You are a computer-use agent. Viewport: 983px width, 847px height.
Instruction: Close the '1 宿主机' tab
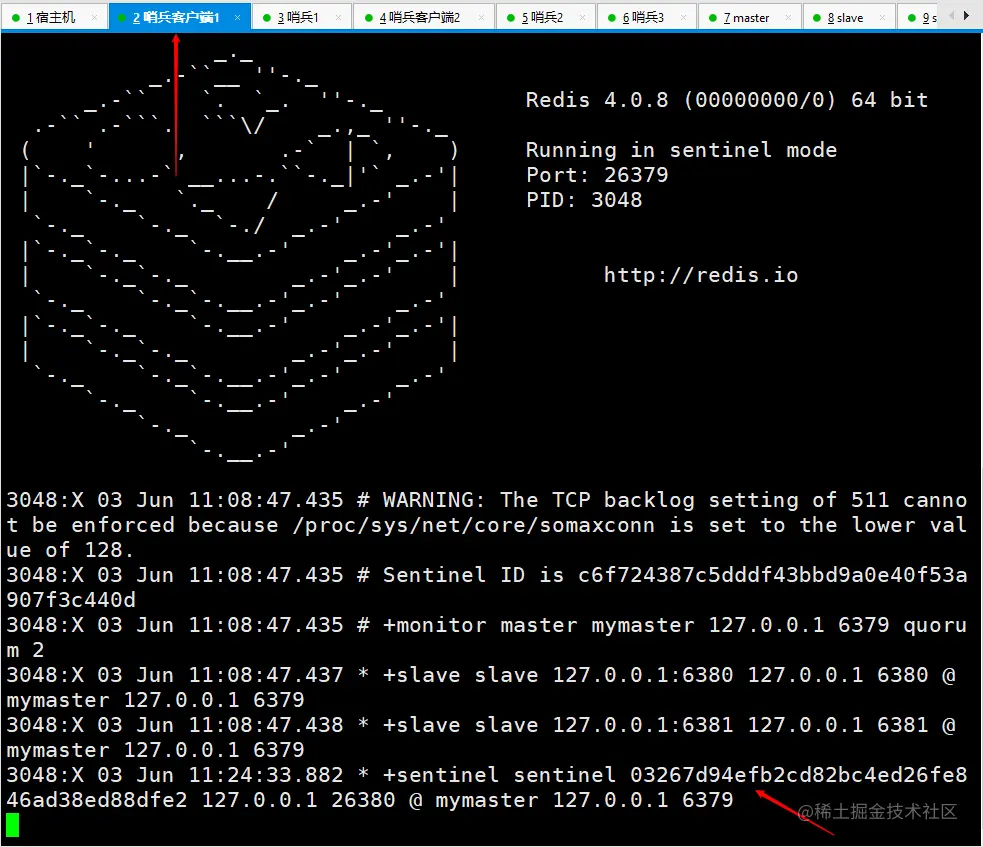[x=95, y=18]
